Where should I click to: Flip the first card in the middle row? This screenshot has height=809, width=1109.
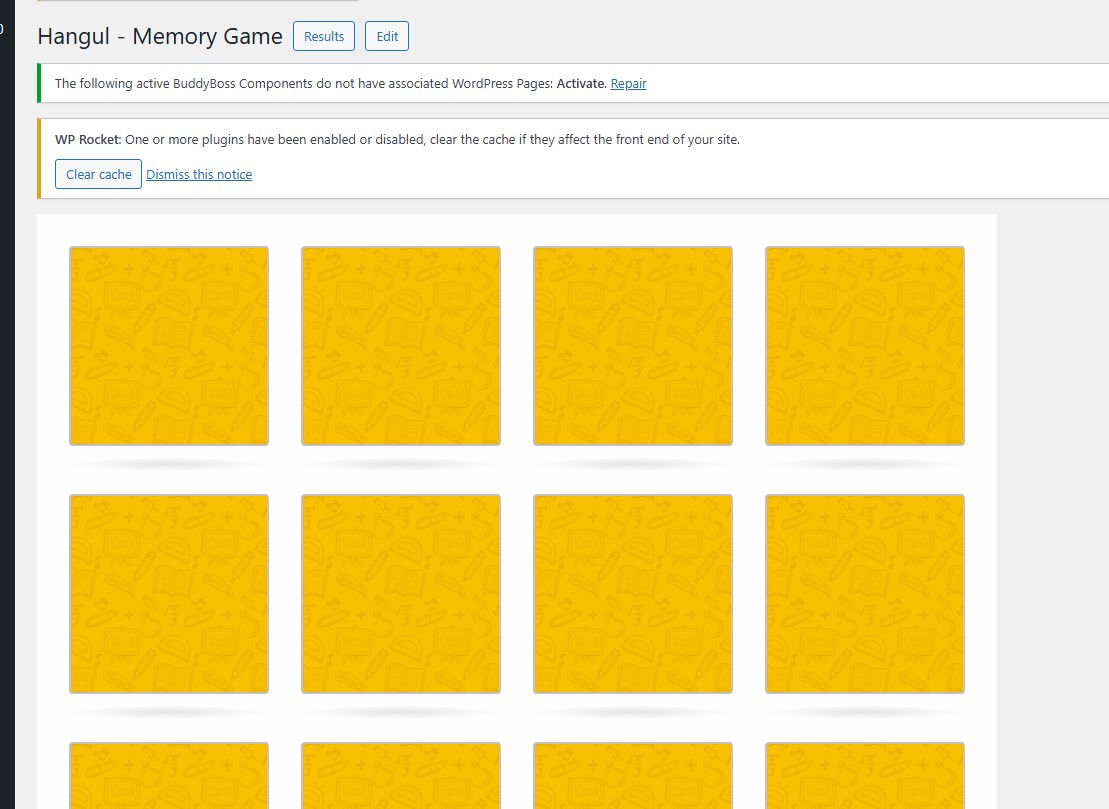[169, 593]
